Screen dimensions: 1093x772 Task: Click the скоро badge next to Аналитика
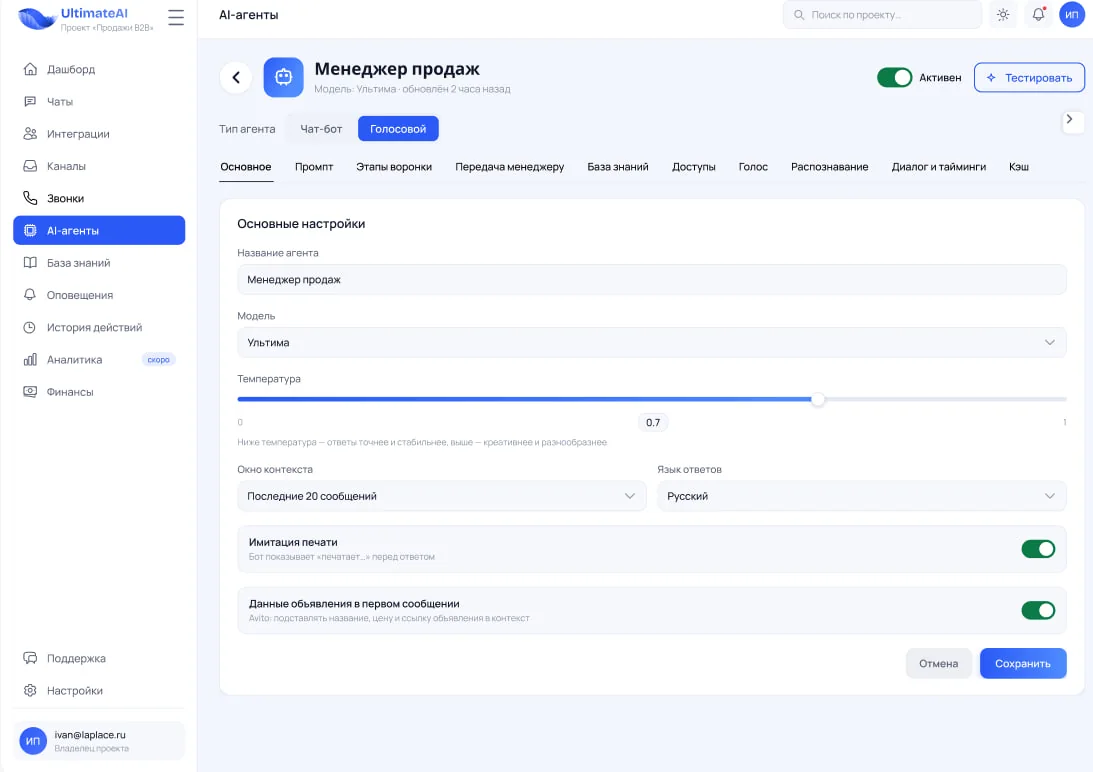coord(158,360)
